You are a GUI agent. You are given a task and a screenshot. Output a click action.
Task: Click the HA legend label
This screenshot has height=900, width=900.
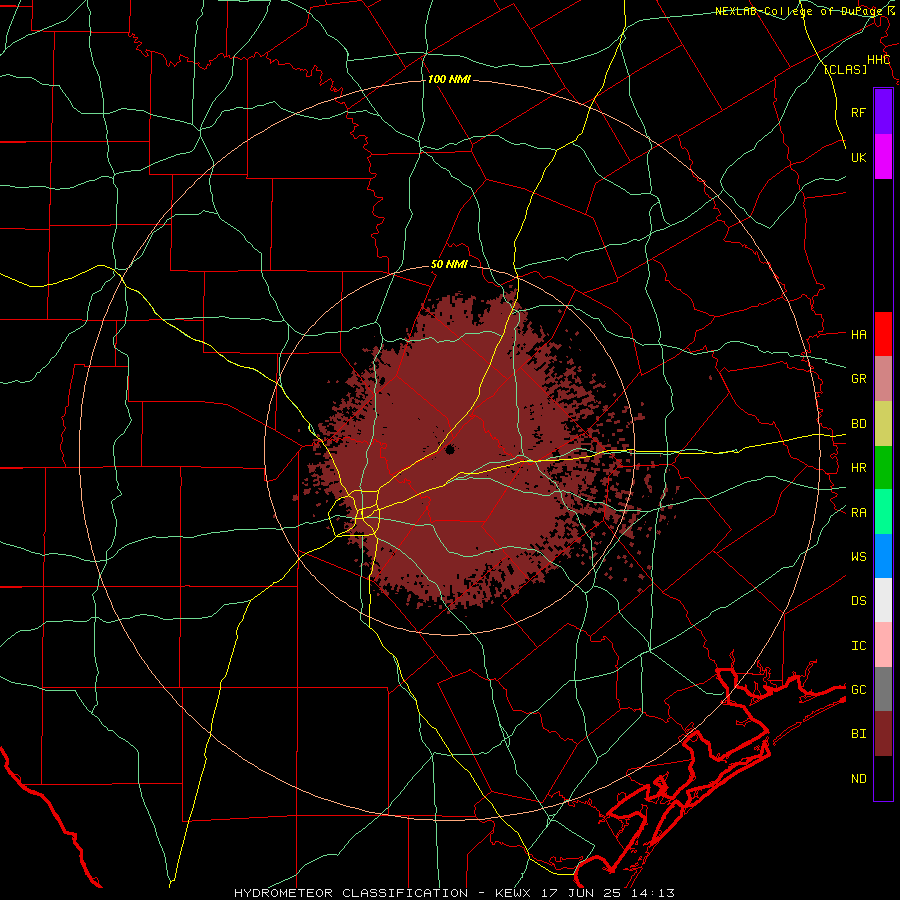click(858, 334)
